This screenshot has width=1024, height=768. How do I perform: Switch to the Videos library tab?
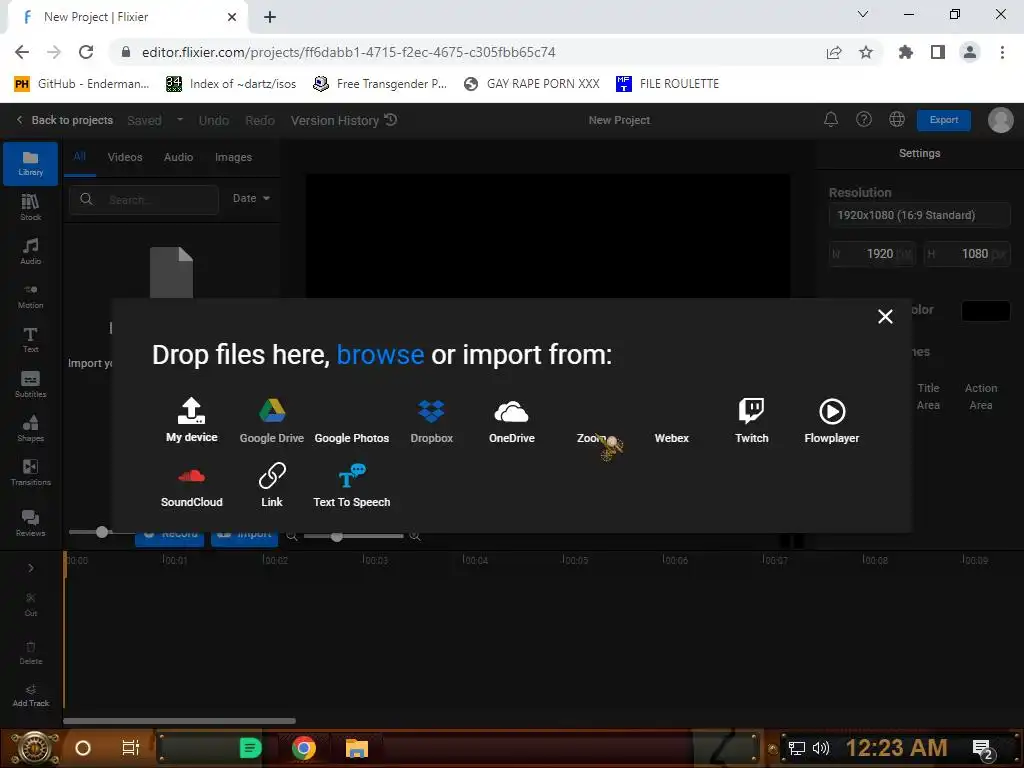point(125,157)
